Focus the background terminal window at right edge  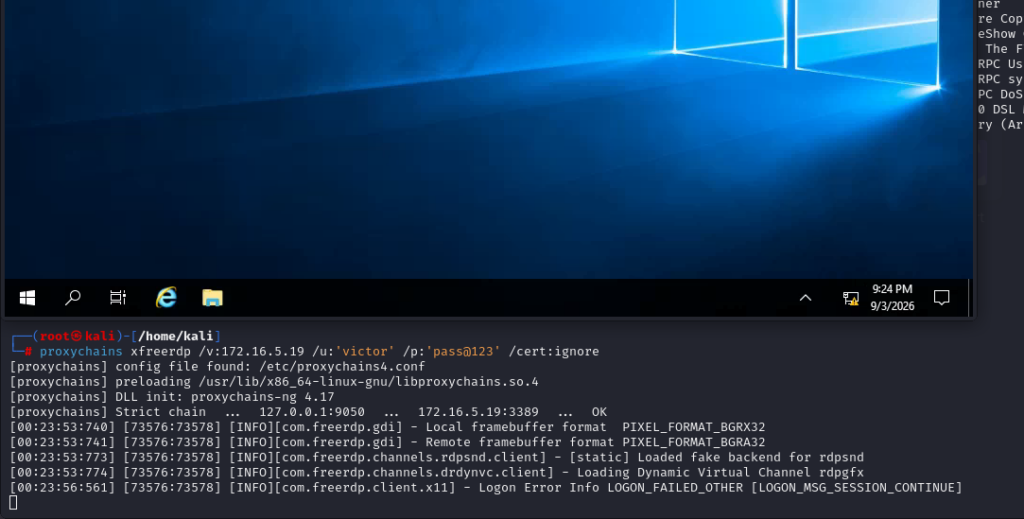click(1000, 261)
